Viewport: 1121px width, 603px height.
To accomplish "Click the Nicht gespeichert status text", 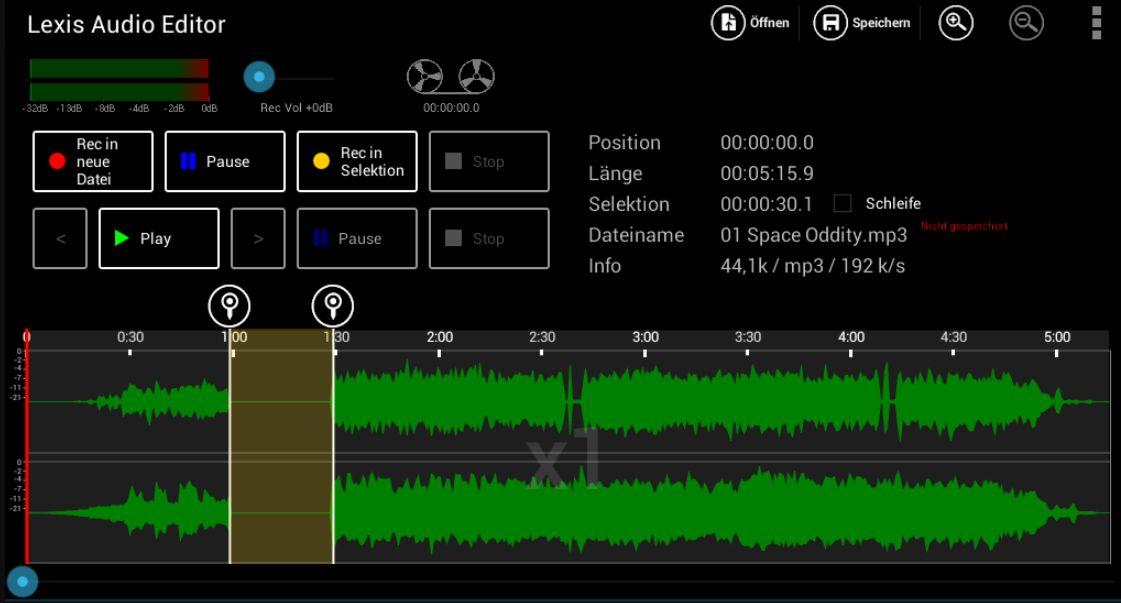I will coord(964,226).
